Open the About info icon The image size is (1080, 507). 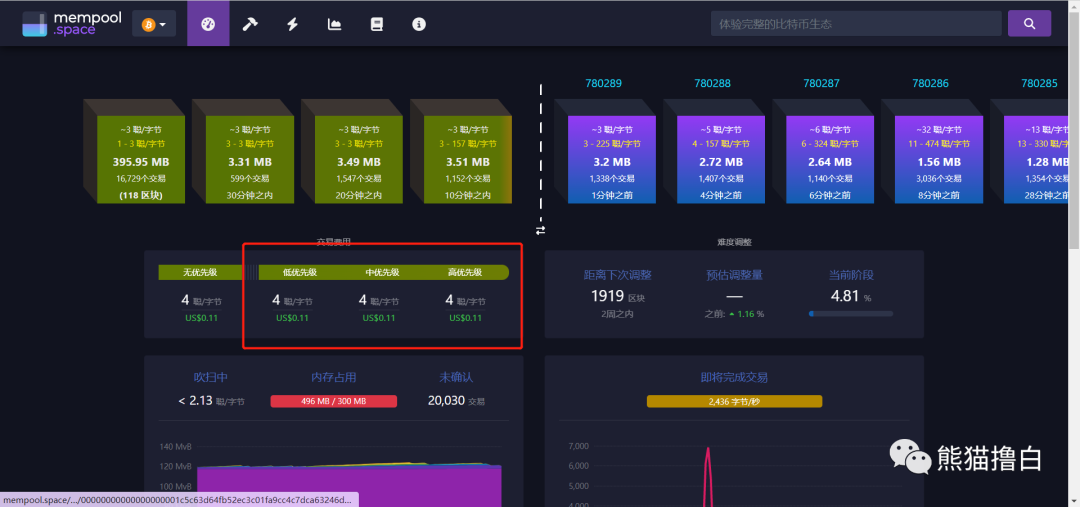(x=419, y=24)
